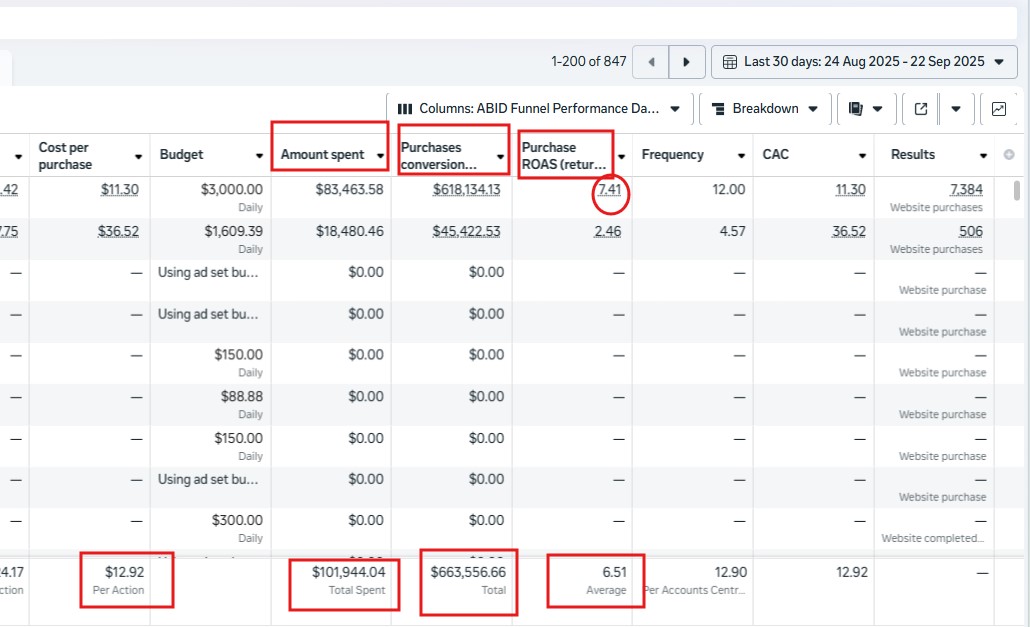
Task: Open Purchase ROAS column arrow
Action: [x=621, y=156]
